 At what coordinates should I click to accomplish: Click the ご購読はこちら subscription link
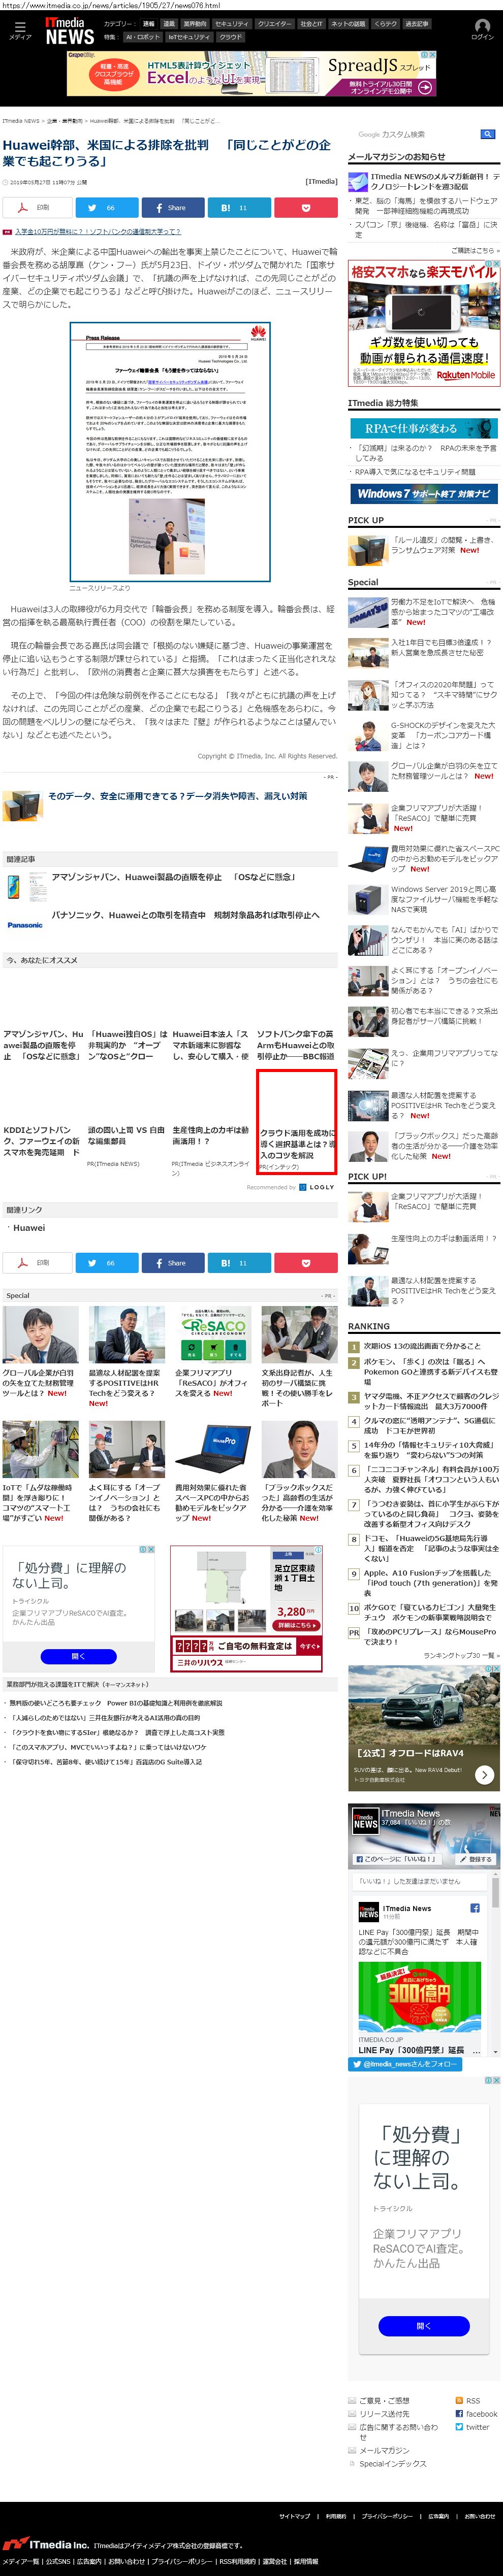coord(475,250)
